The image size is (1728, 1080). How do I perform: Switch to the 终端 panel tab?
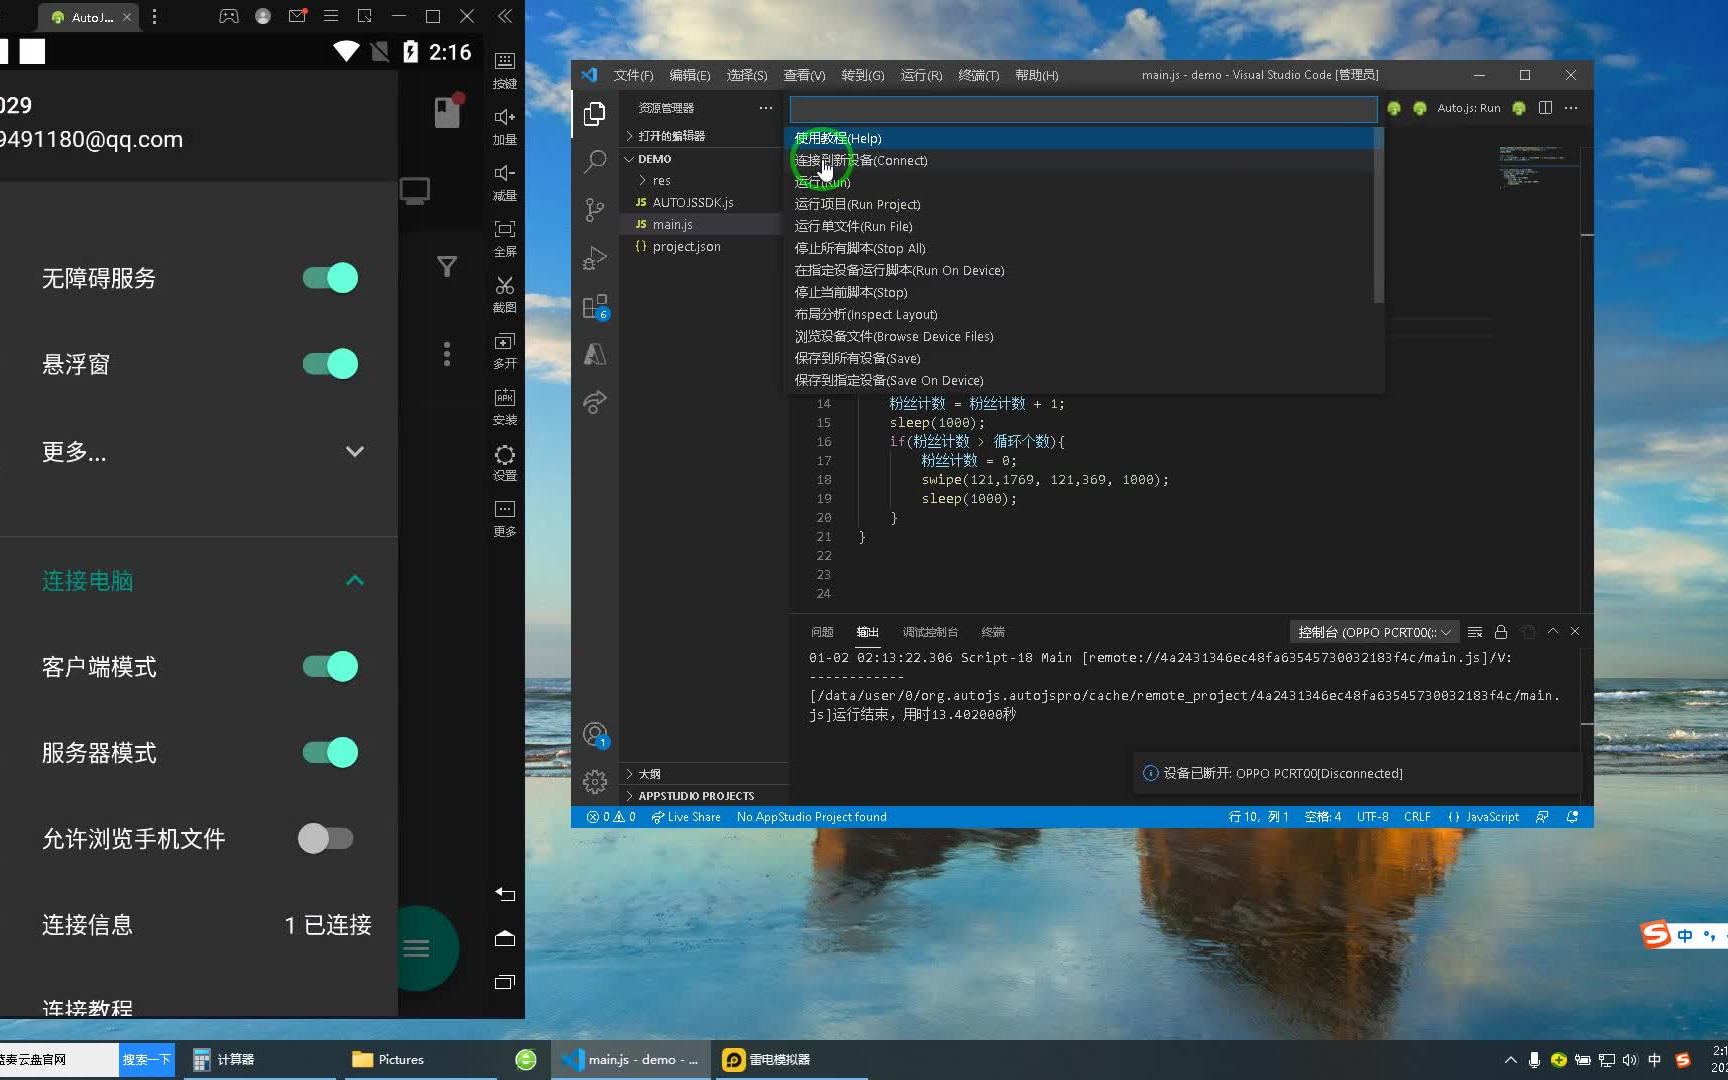pyautogui.click(x=993, y=632)
